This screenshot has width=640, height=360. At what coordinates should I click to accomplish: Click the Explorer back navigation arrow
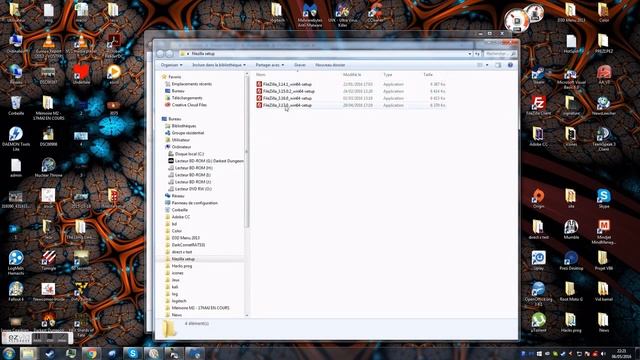(160, 53)
